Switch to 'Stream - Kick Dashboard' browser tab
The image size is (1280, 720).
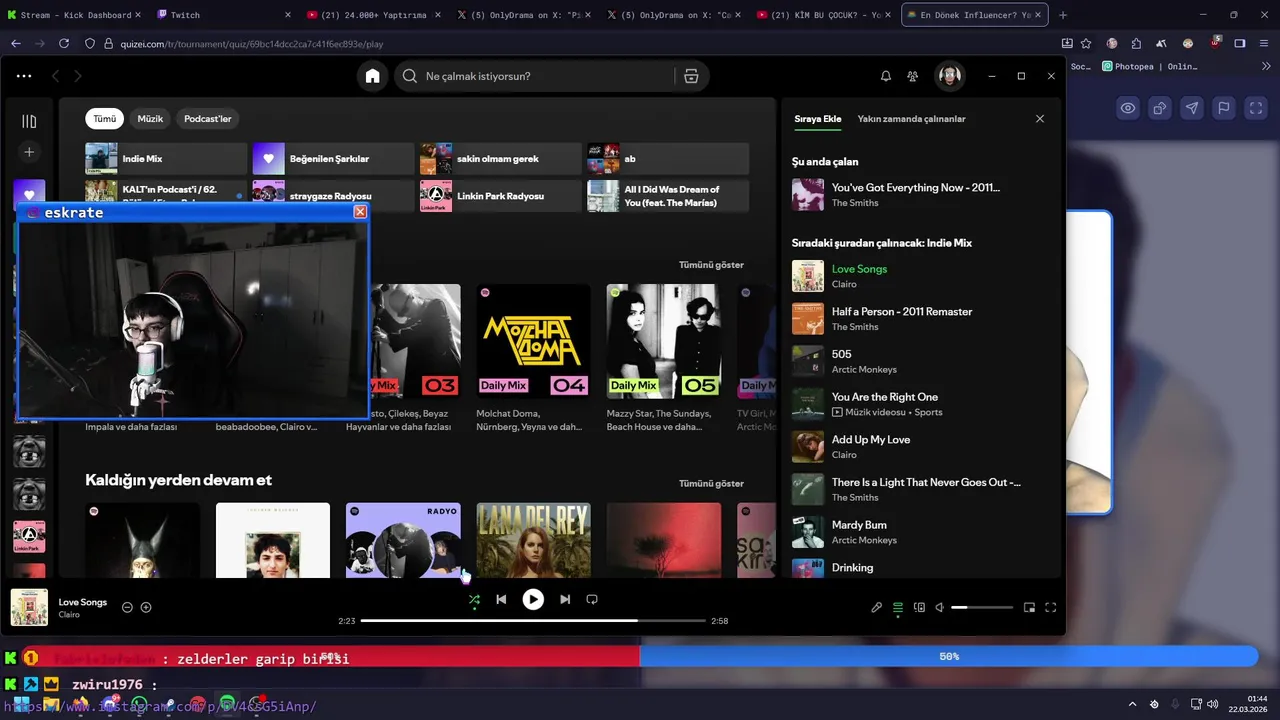(x=76, y=15)
